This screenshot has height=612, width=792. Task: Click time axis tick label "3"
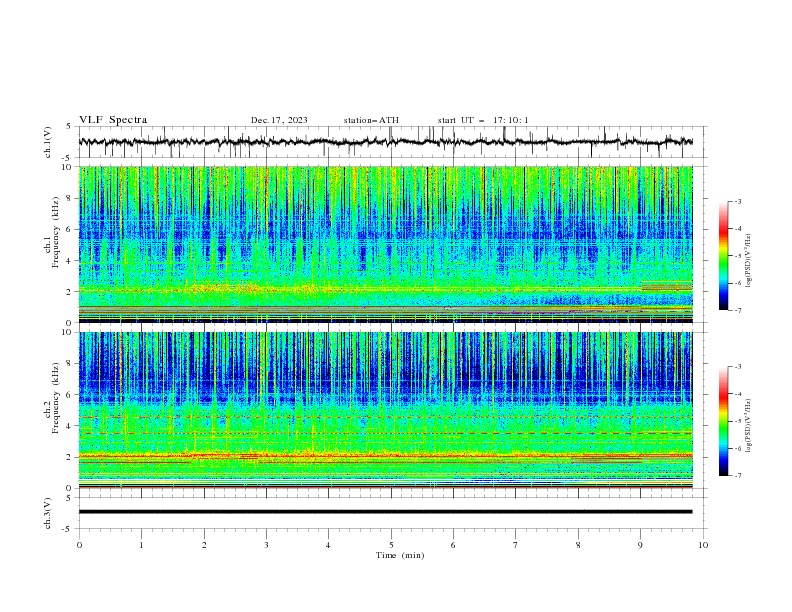(266, 545)
